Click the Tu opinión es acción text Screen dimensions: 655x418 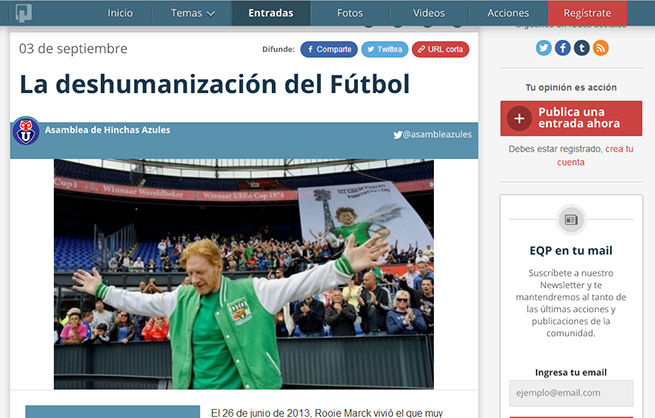[x=571, y=87]
